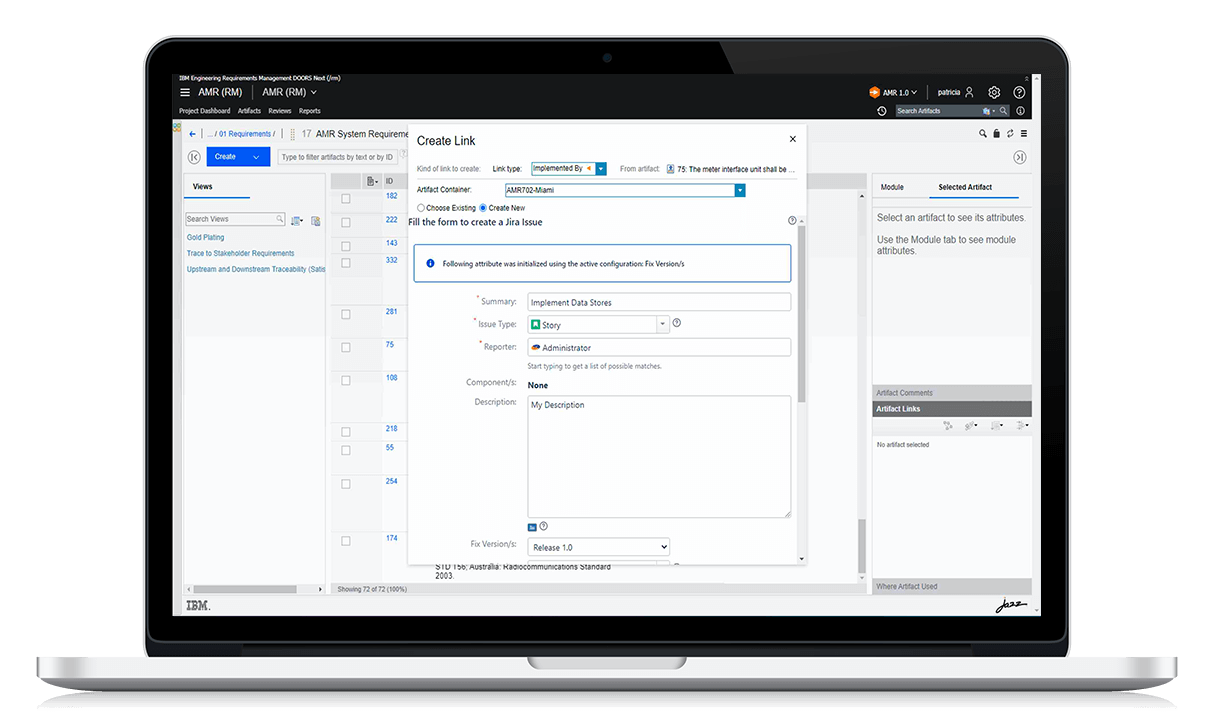
Task: Click the module refresh icon
Action: (1010, 134)
